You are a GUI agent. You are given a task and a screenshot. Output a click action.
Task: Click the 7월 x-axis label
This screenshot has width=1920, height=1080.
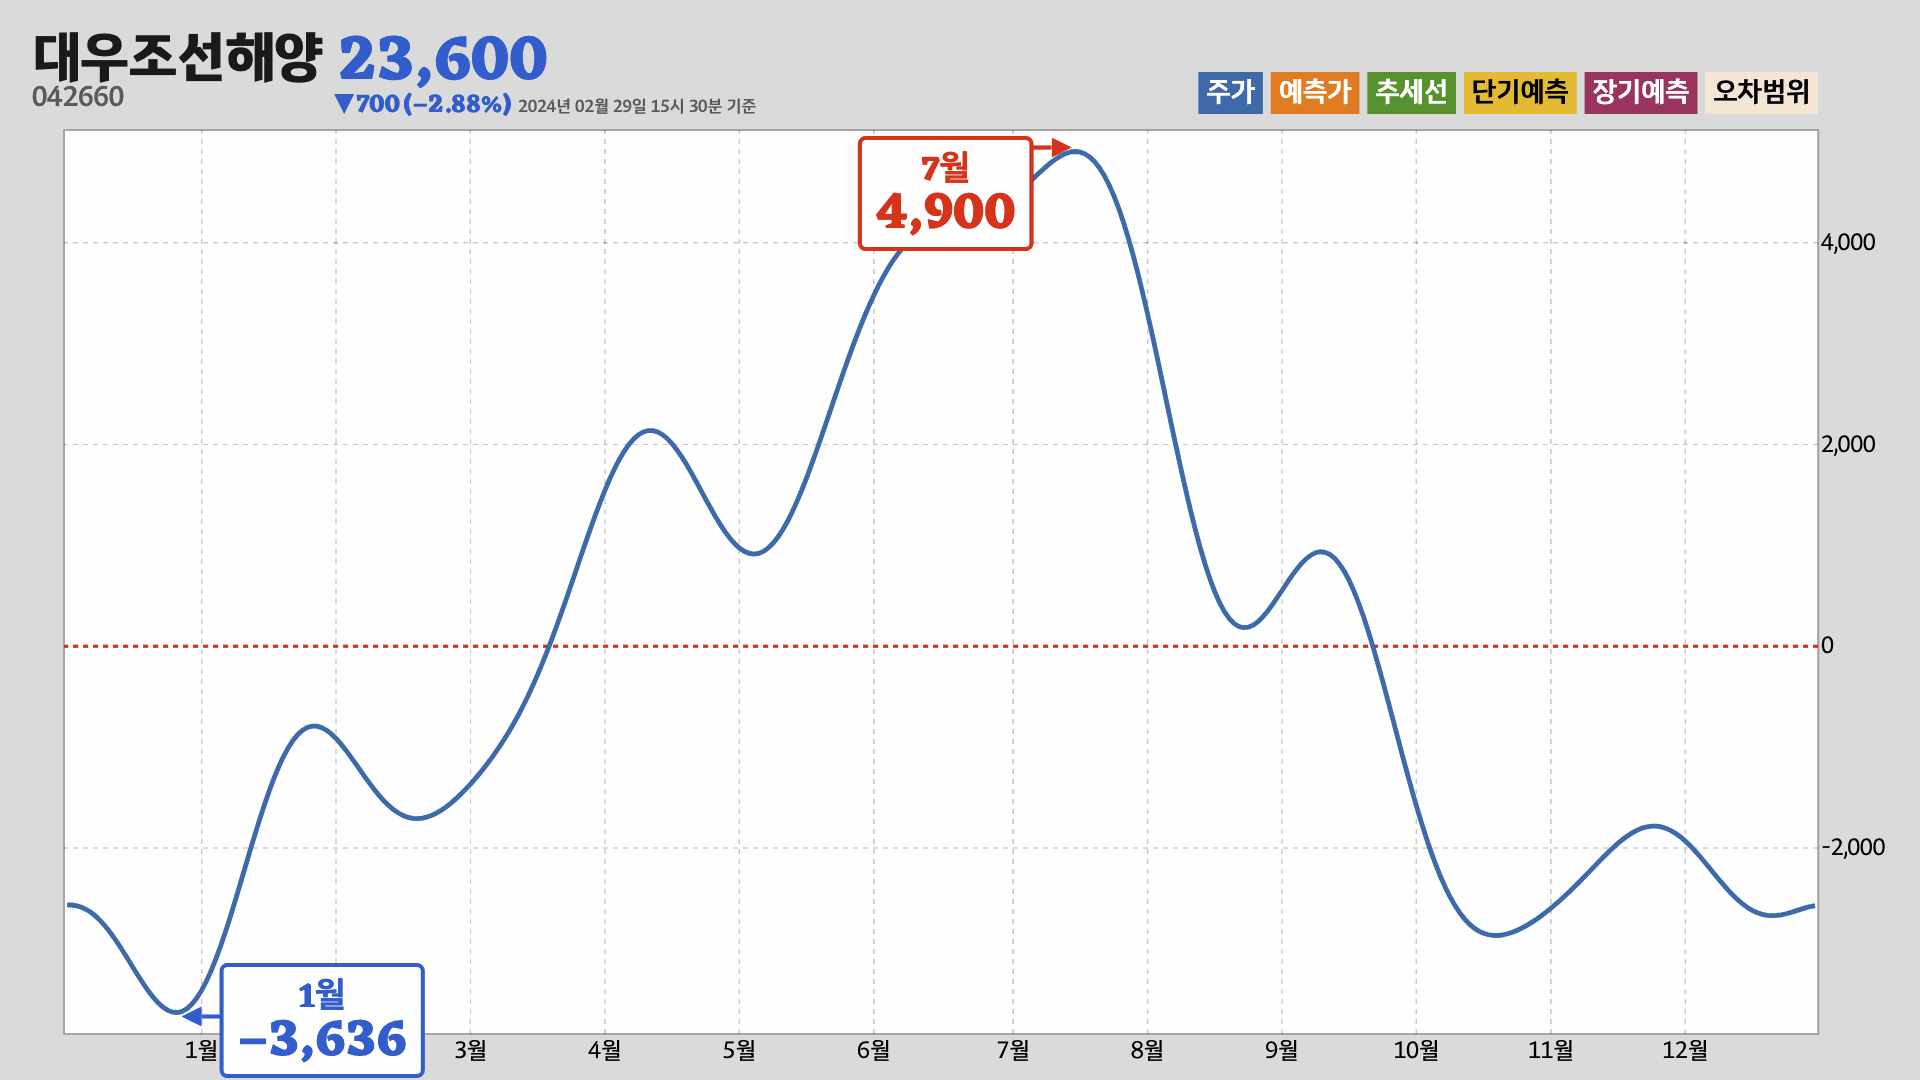tap(1013, 1050)
